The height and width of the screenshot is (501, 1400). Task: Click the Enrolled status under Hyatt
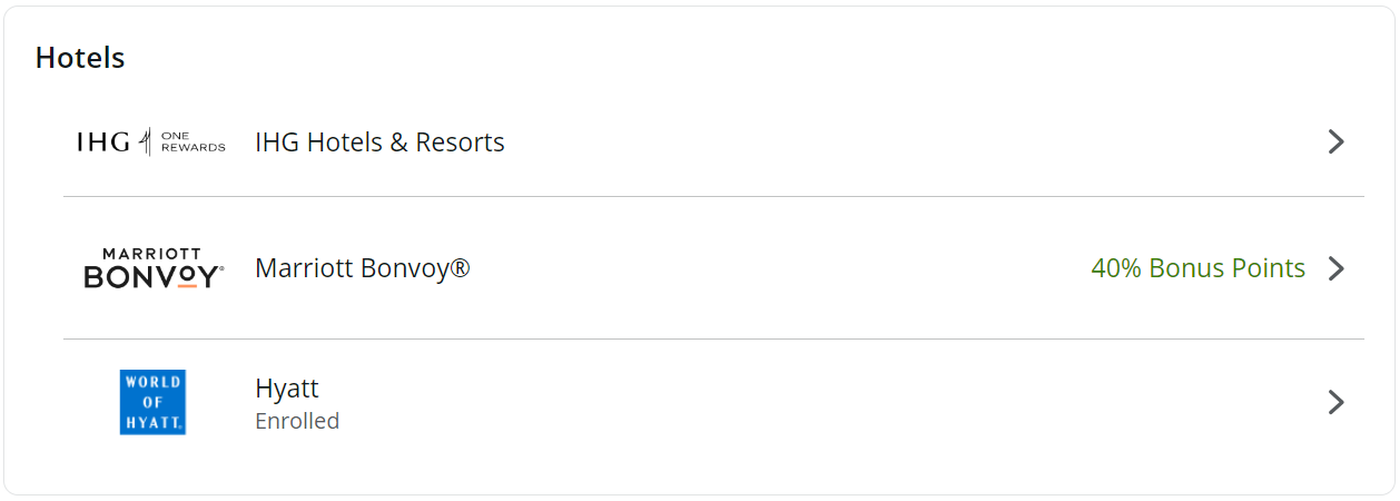pyautogui.click(x=297, y=421)
